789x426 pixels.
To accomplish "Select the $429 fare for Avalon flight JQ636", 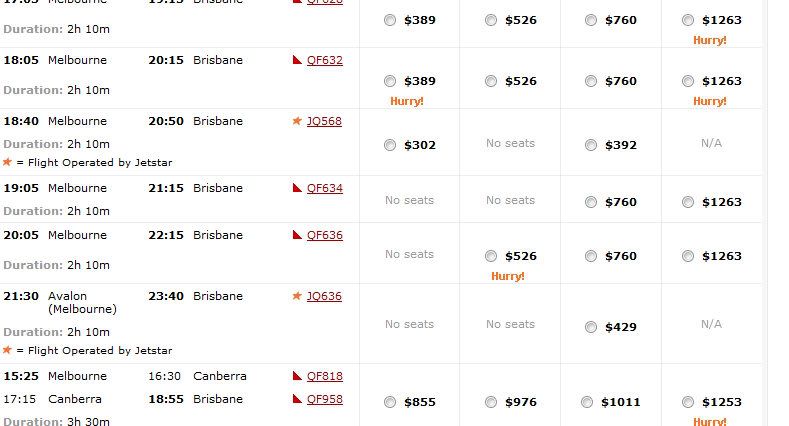I will [x=591, y=327].
